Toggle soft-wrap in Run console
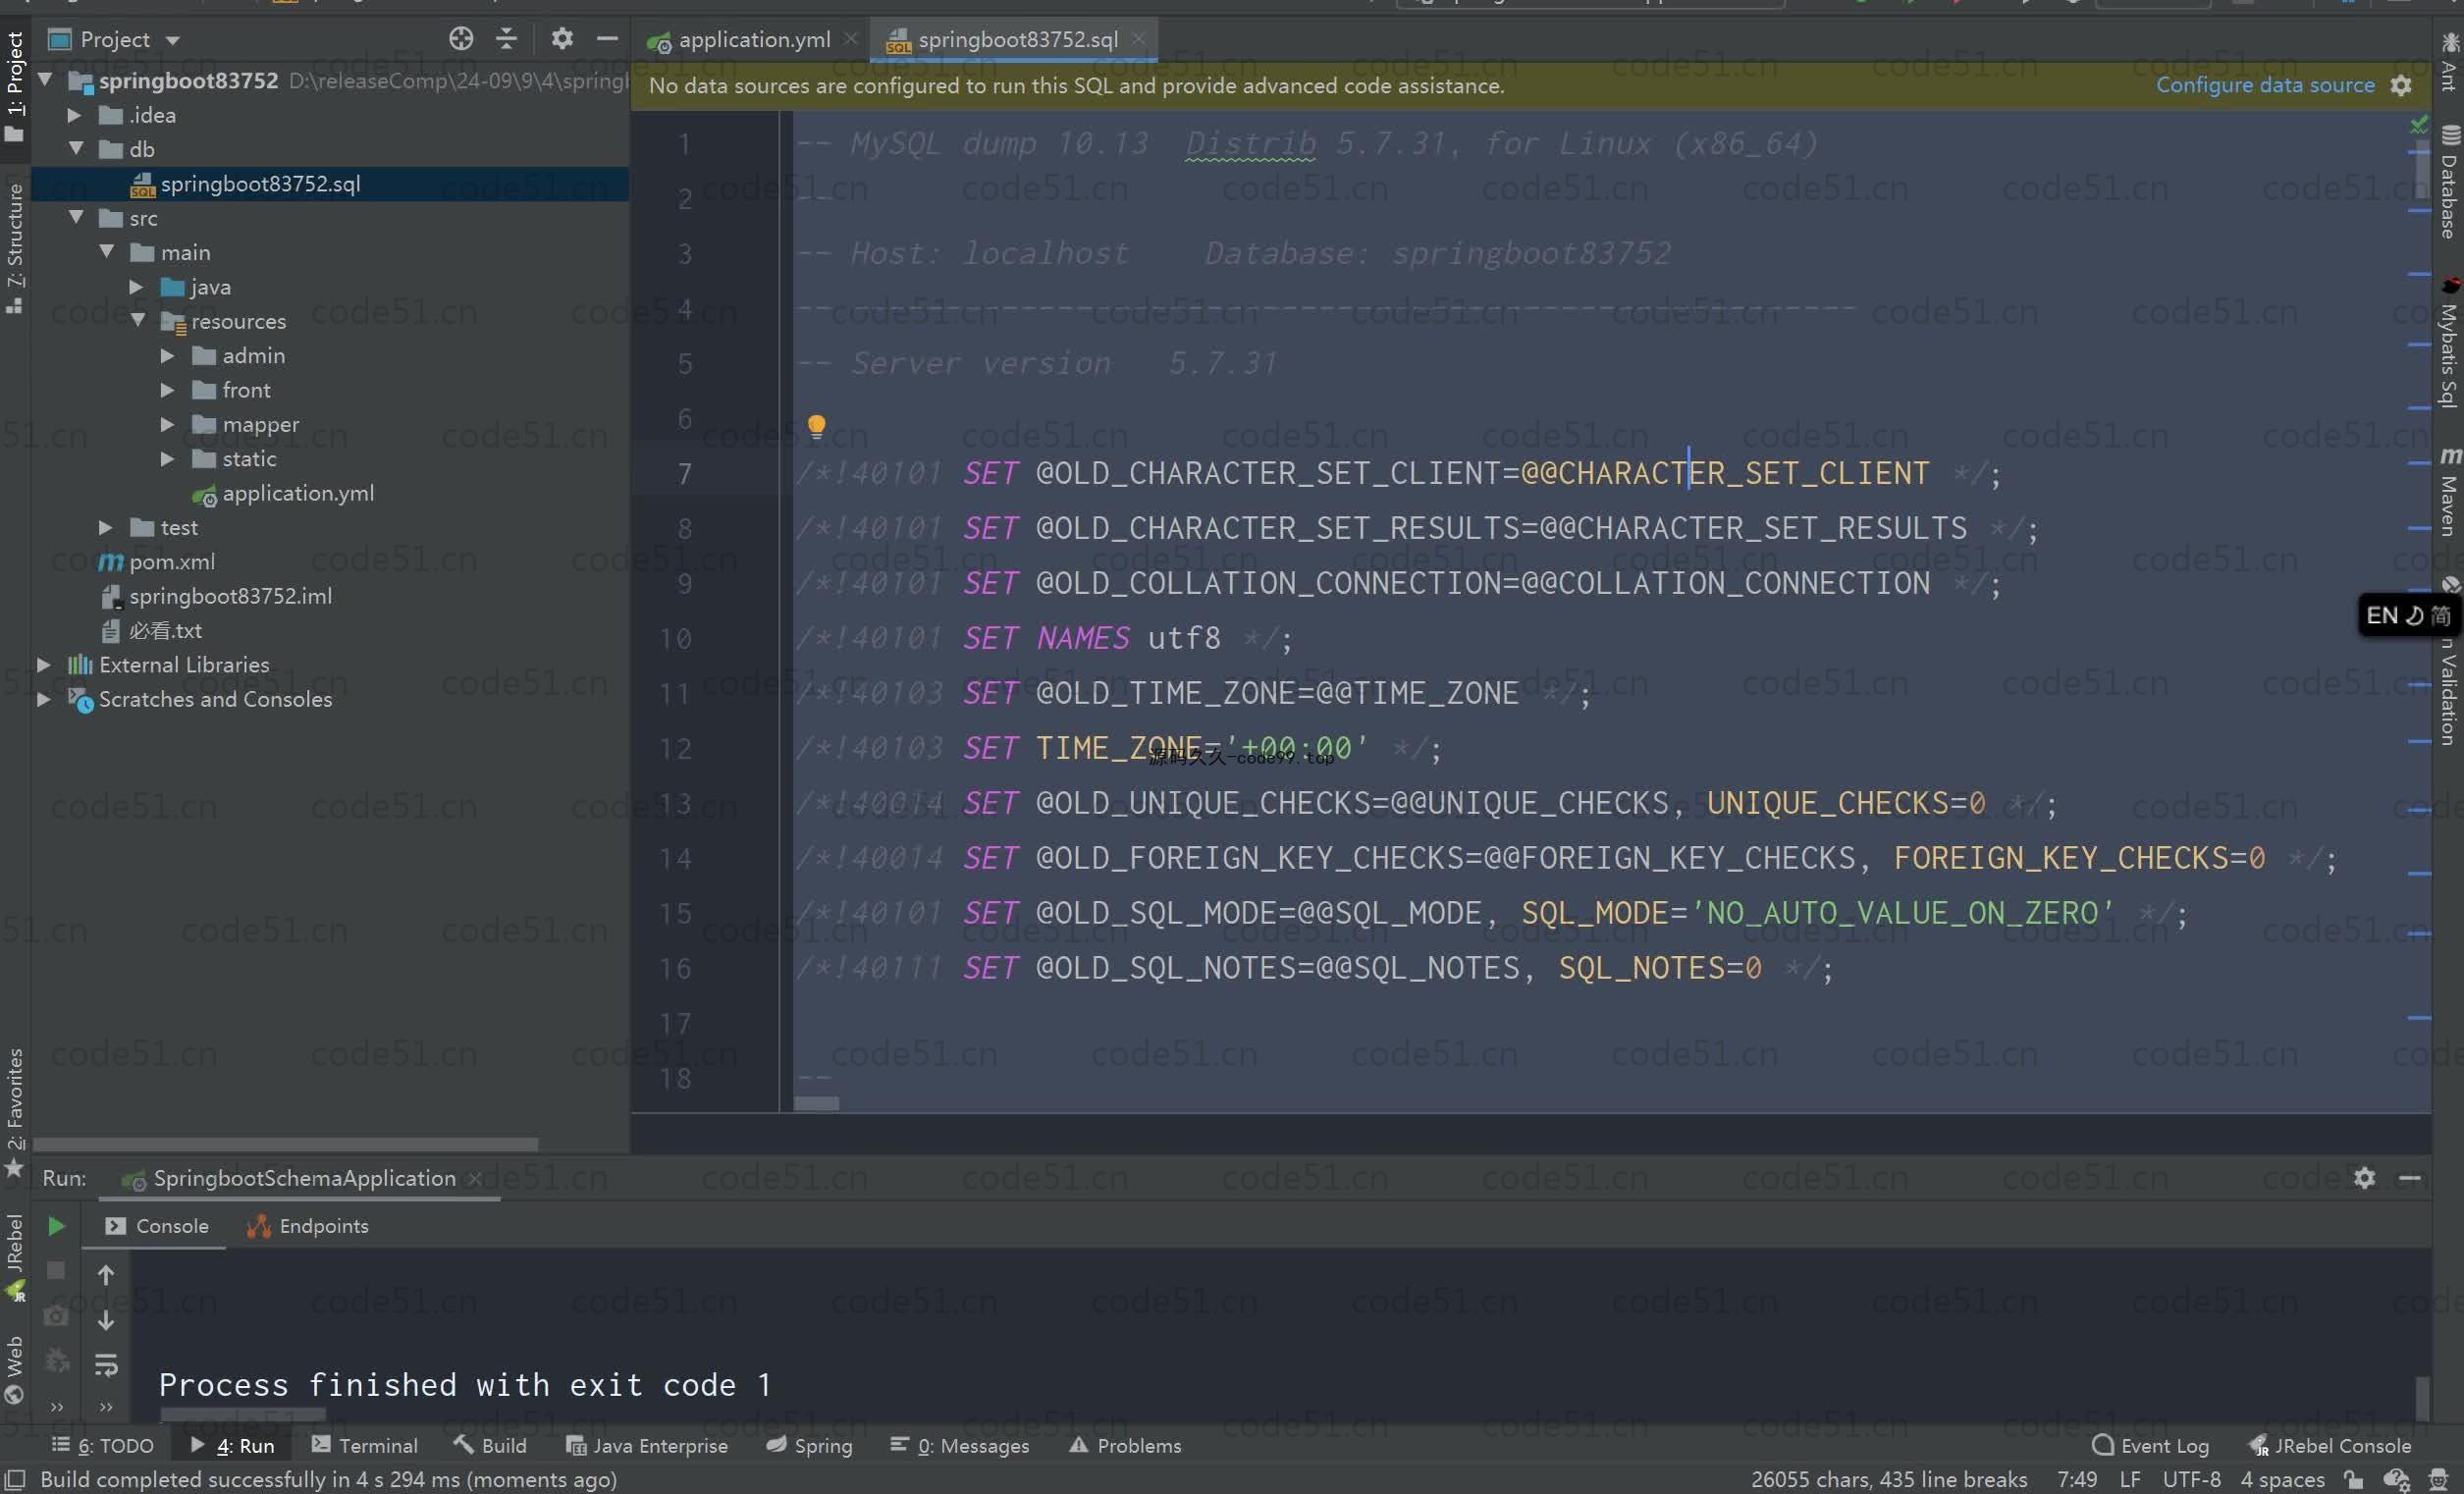This screenshot has height=1494, width=2464. (x=106, y=1365)
